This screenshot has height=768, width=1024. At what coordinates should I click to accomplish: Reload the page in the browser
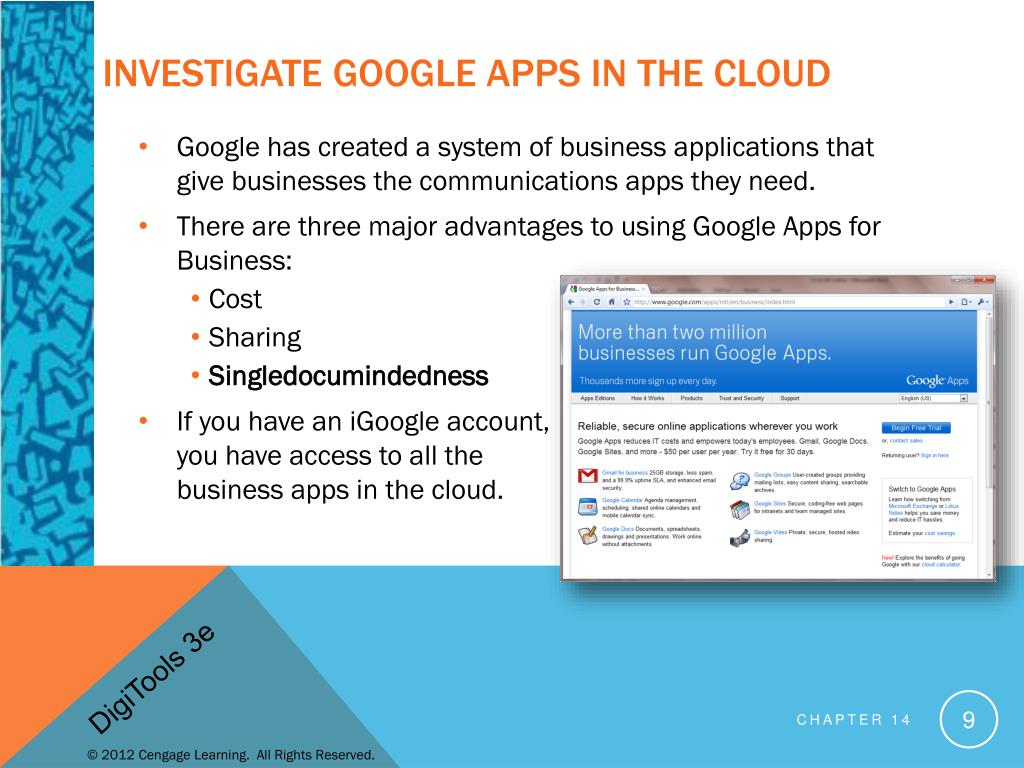point(597,302)
